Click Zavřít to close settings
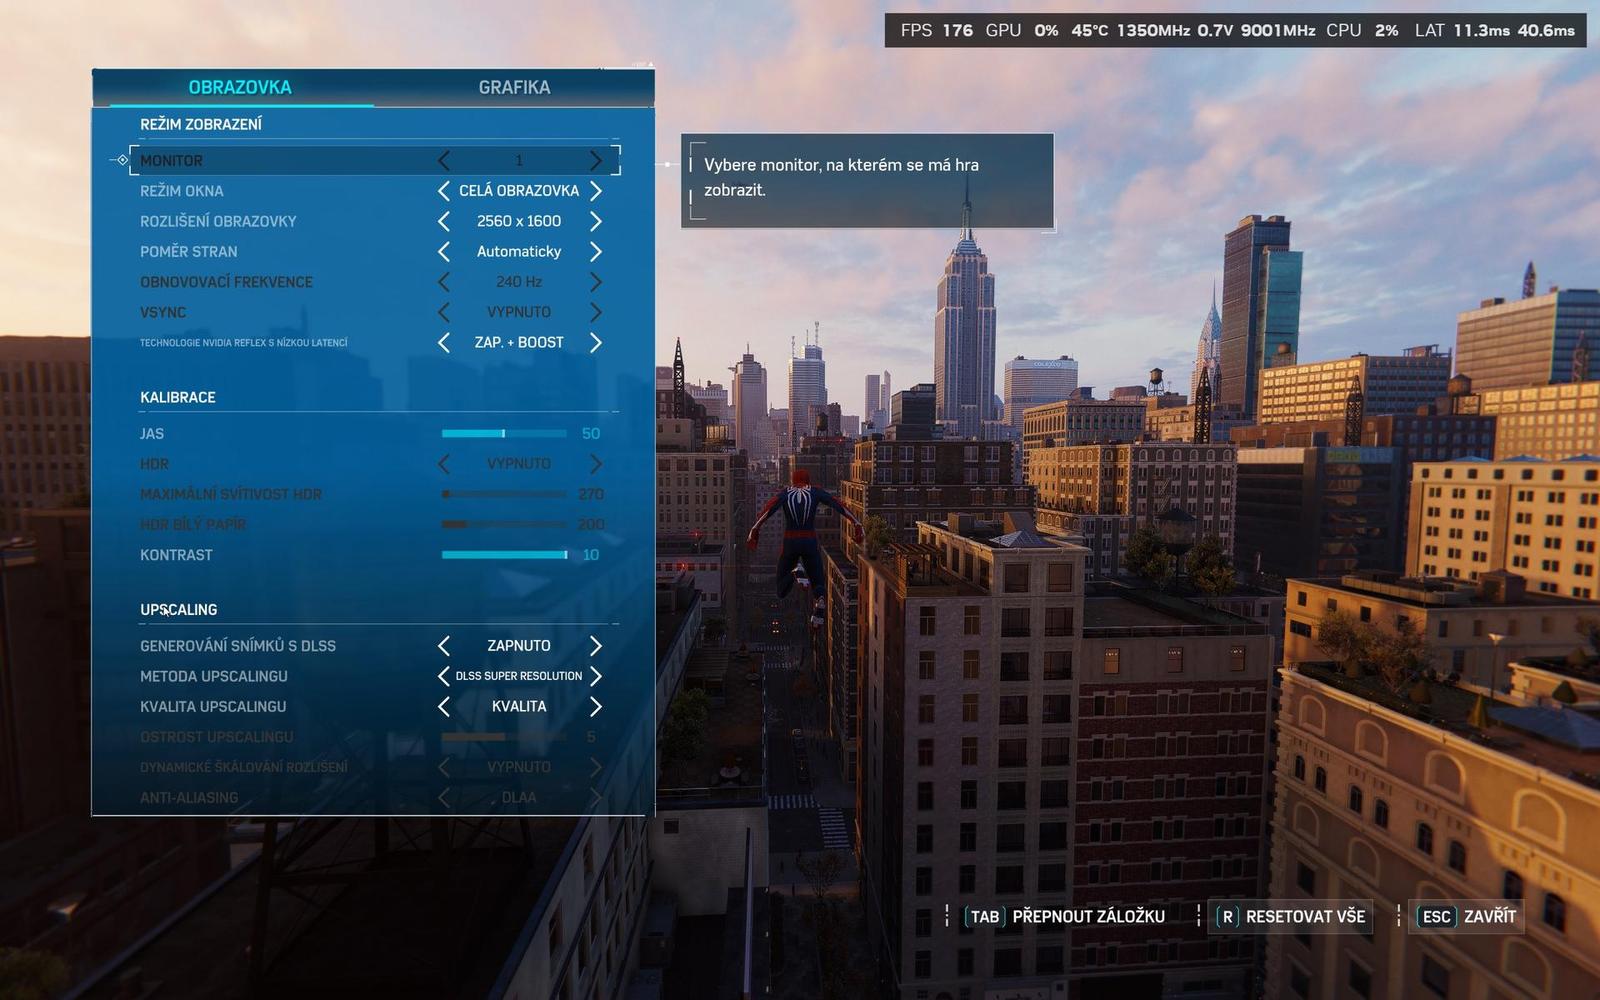This screenshot has height=1000, width=1600. tap(1469, 917)
